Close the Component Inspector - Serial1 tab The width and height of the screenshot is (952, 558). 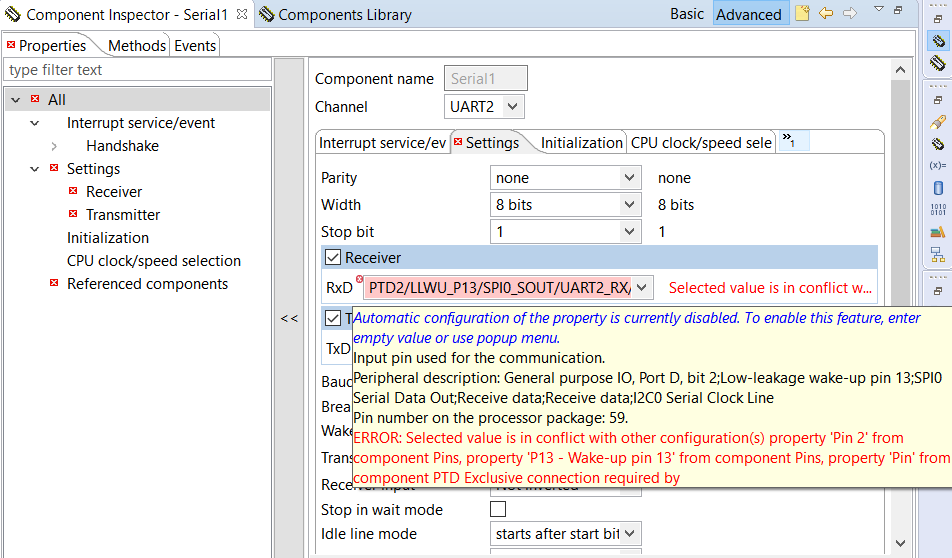242,14
